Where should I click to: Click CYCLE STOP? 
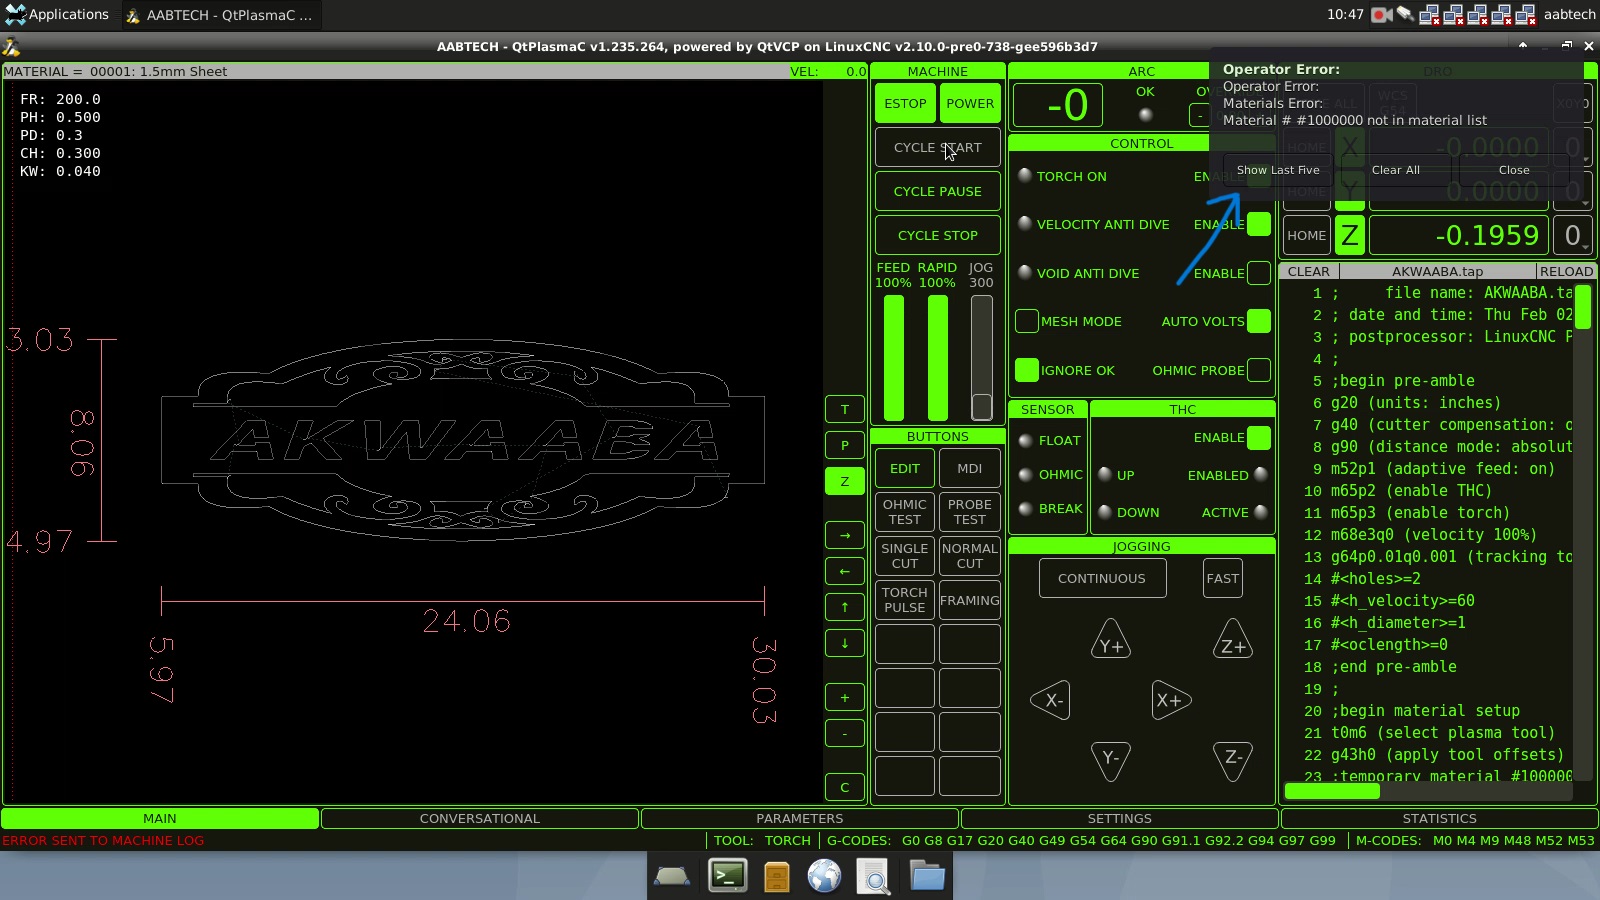coord(938,235)
